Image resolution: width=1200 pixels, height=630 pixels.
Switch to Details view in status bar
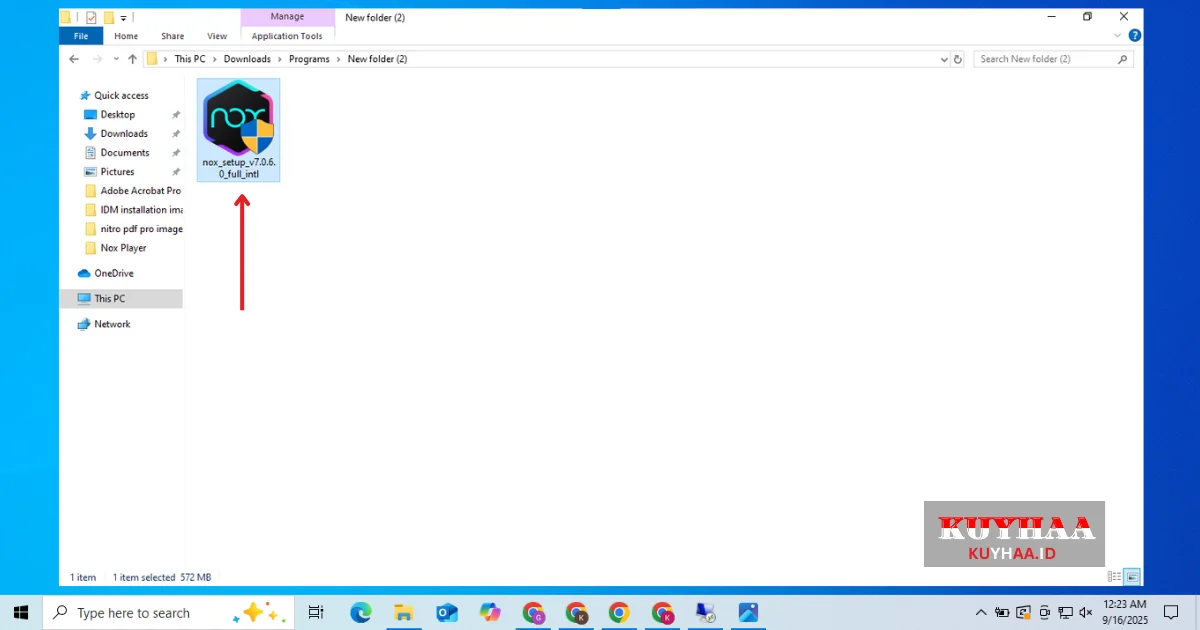(x=1114, y=577)
